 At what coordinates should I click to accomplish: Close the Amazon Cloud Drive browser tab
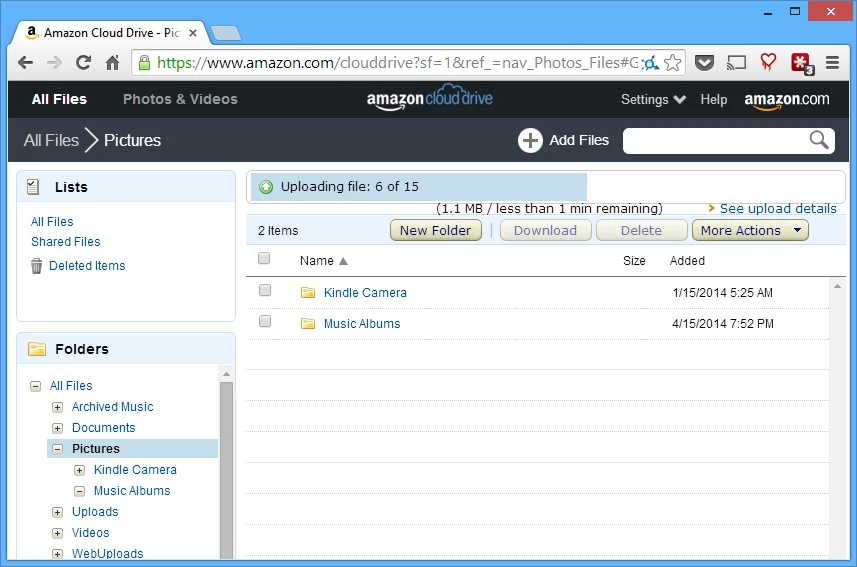(193, 33)
